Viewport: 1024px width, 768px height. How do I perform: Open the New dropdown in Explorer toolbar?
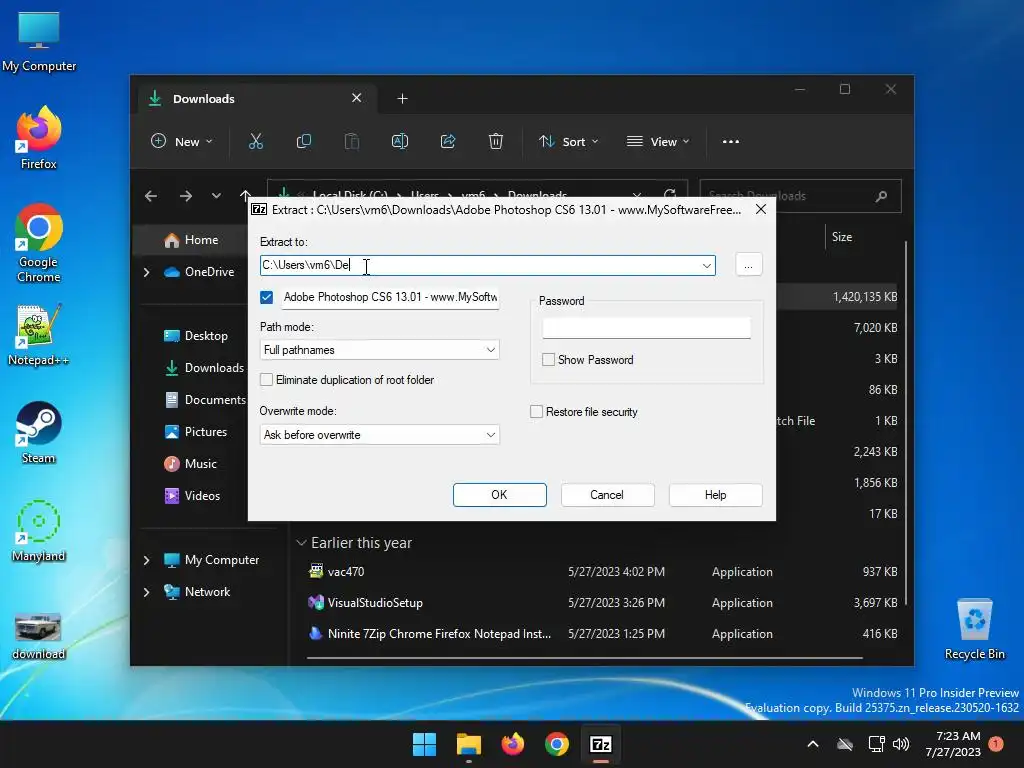182,142
